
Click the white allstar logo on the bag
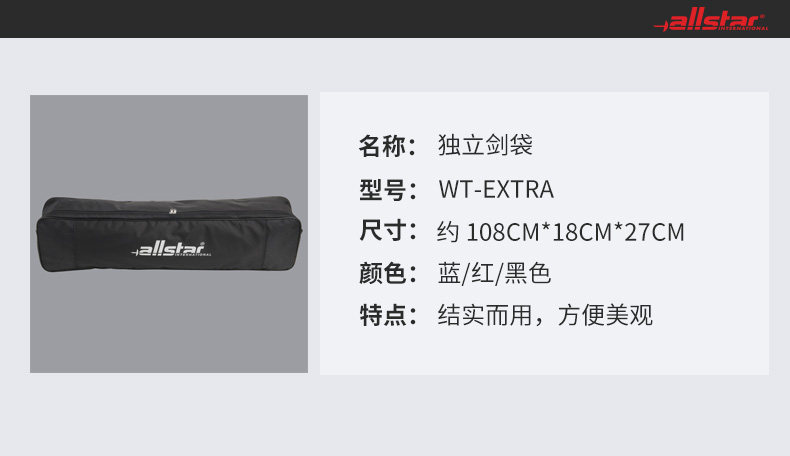click(171, 249)
